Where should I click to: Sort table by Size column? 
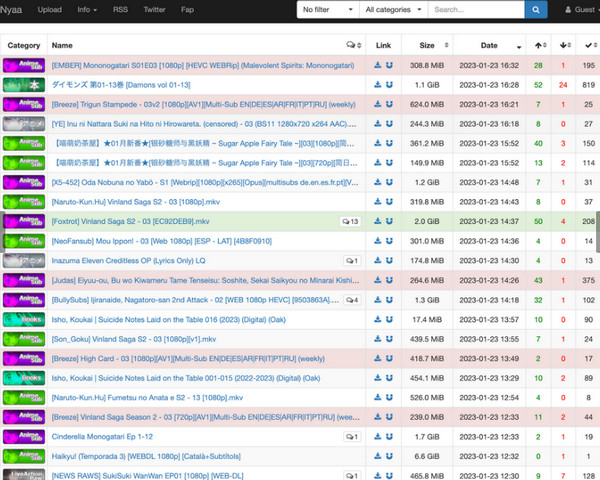click(x=427, y=45)
